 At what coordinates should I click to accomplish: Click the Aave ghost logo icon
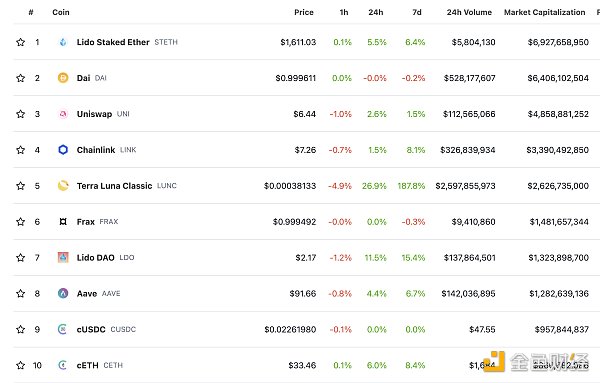coord(63,293)
